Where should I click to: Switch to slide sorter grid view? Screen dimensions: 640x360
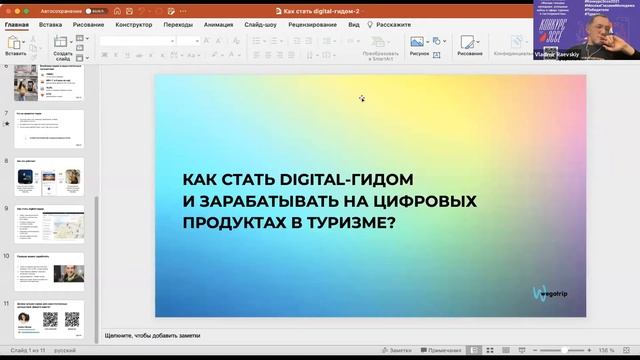tap(490, 350)
